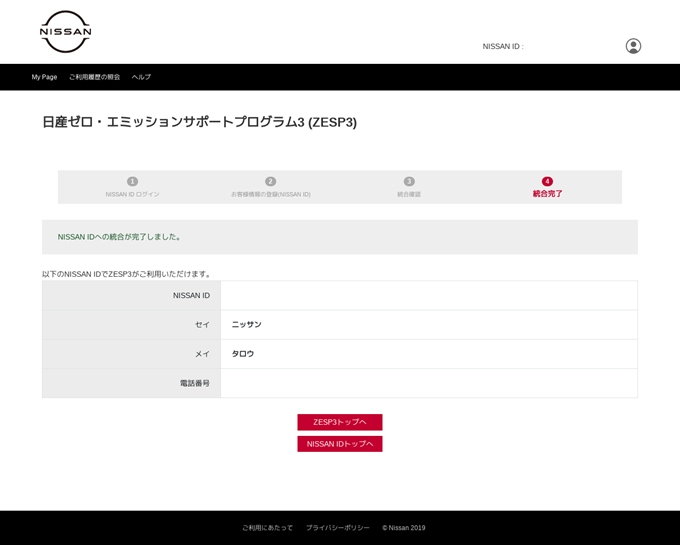Click the ニッサン value in the セイ row
The image size is (680, 545).
click(246, 325)
